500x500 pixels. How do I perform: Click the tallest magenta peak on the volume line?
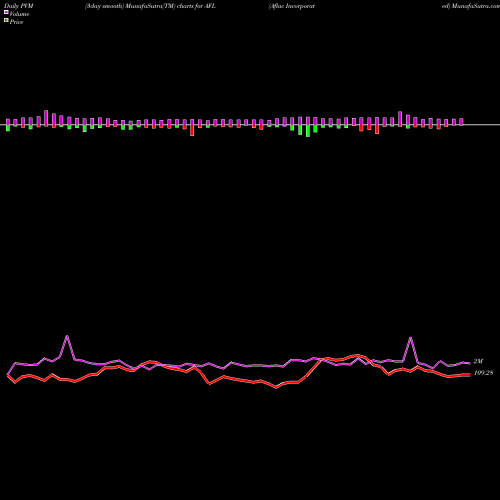coord(67,336)
